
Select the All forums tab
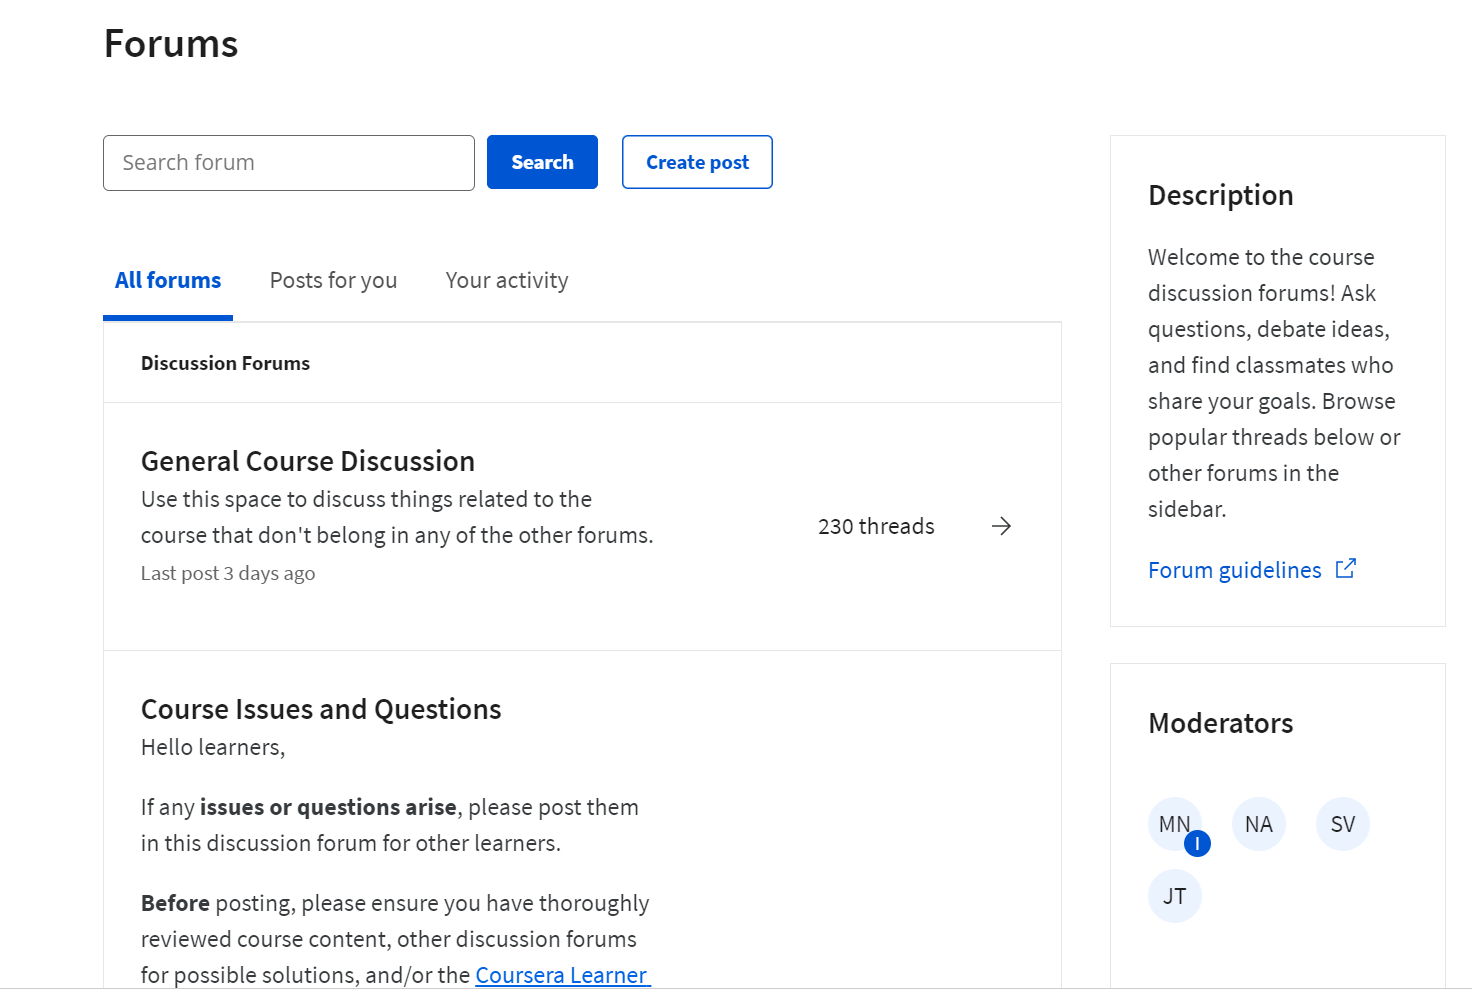(x=167, y=280)
